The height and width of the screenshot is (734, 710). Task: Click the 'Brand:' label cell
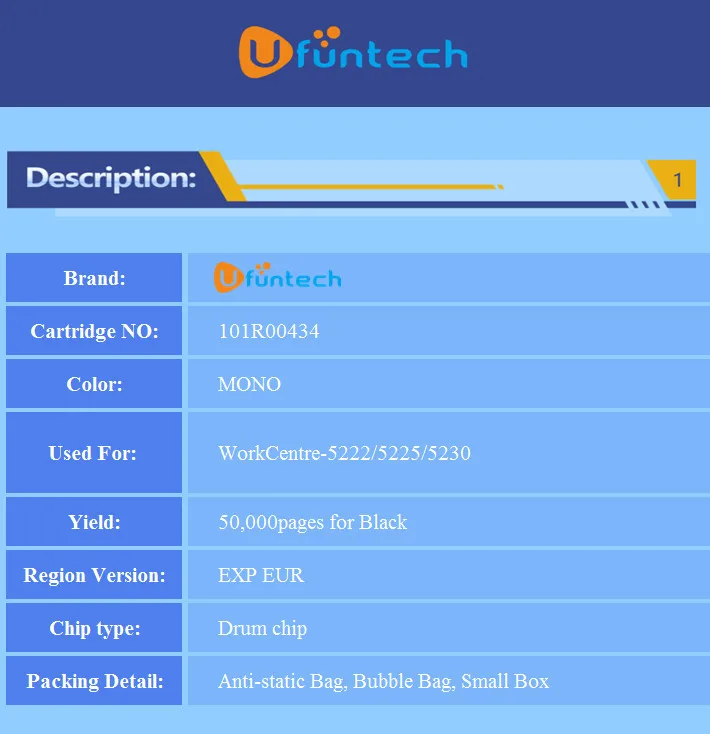94,278
